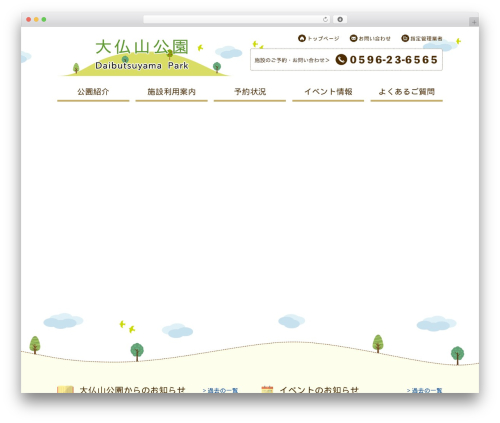Click the home icon beside トップページ
500x423 pixels.
coord(302,38)
